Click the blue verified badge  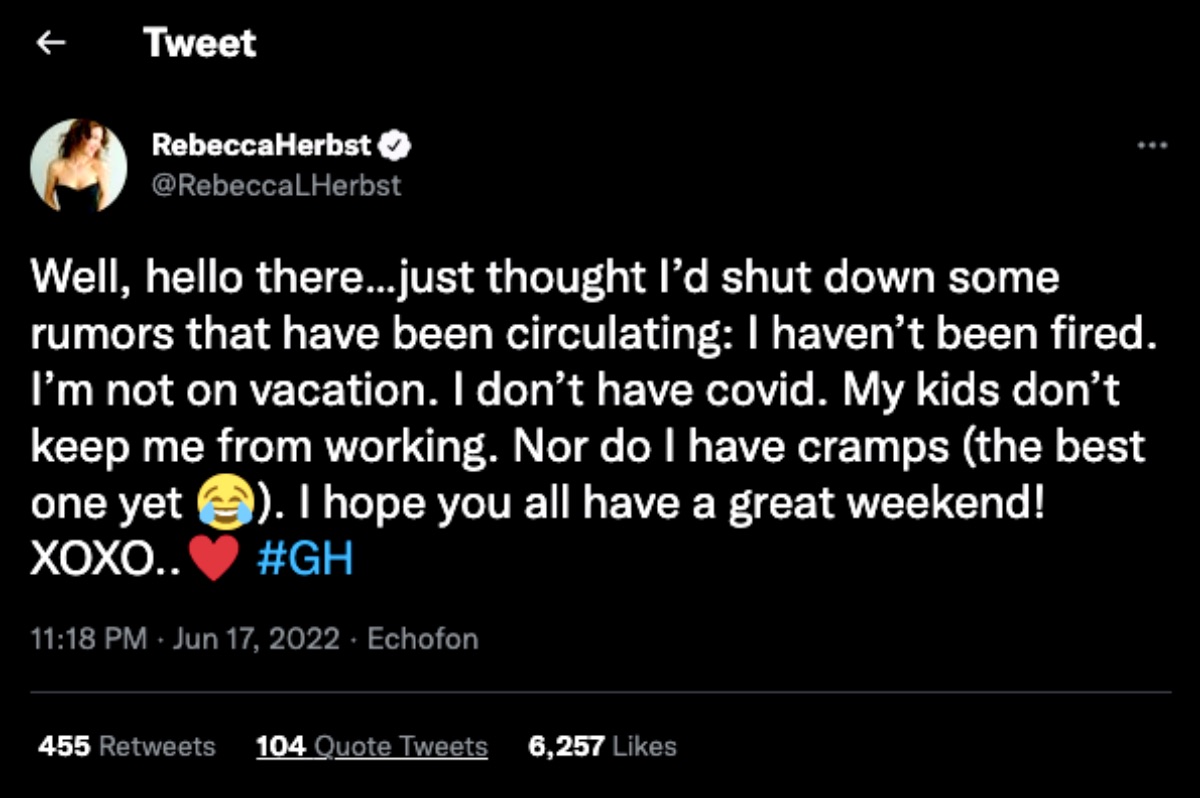396,146
